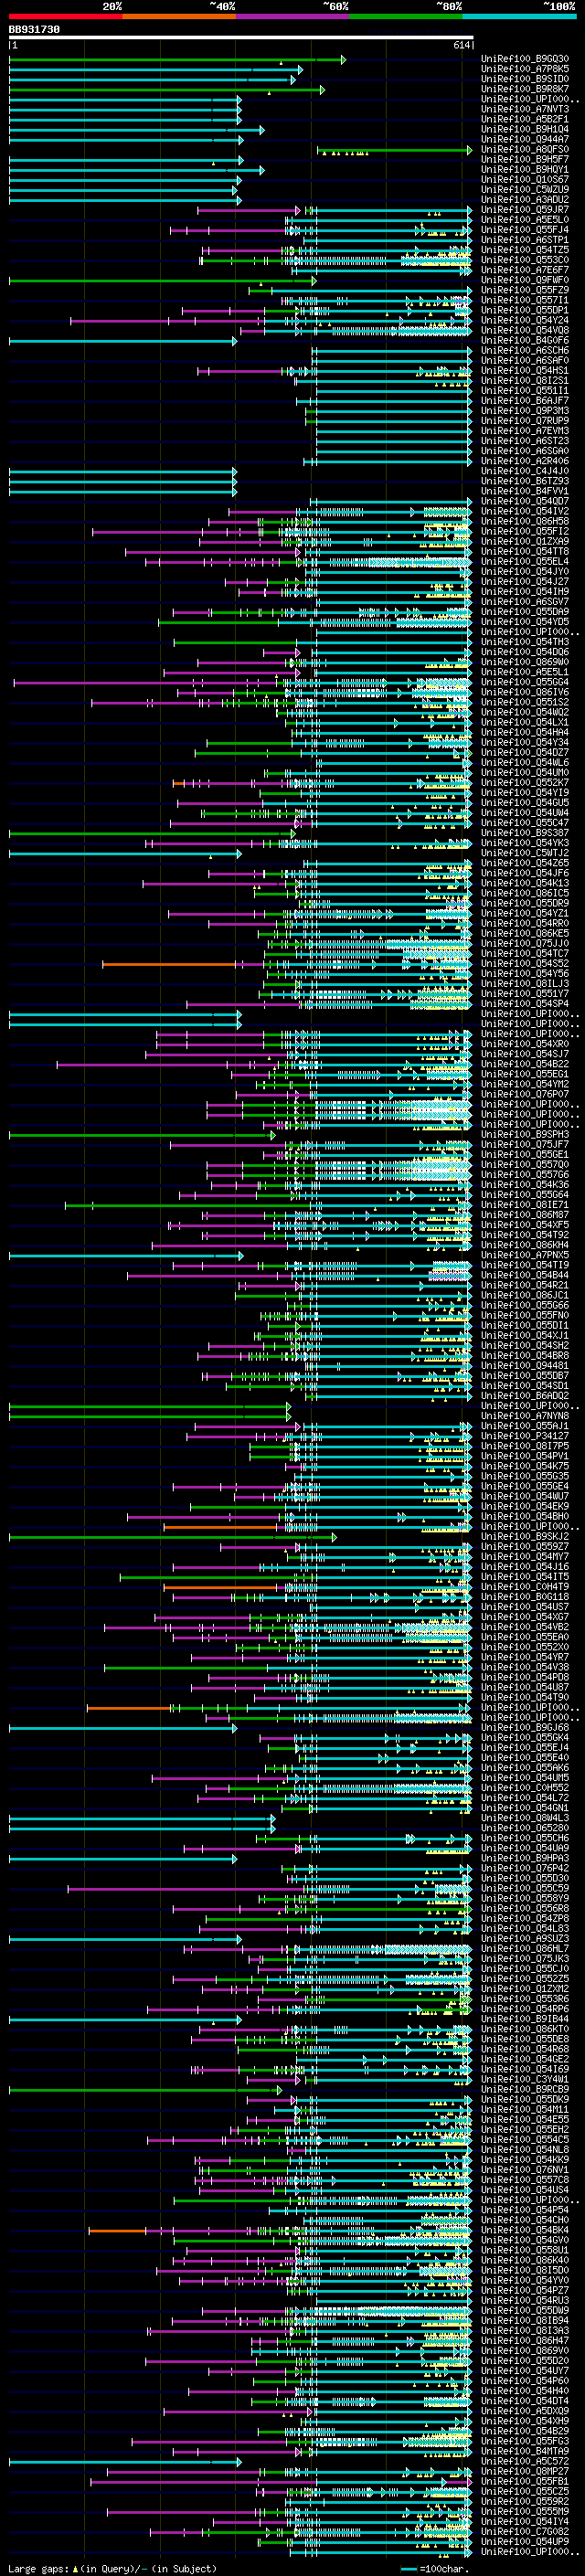Screen dimensions: 585x2576
Task: Select hit UniRef100_B4G0F6
Action: click(525, 340)
